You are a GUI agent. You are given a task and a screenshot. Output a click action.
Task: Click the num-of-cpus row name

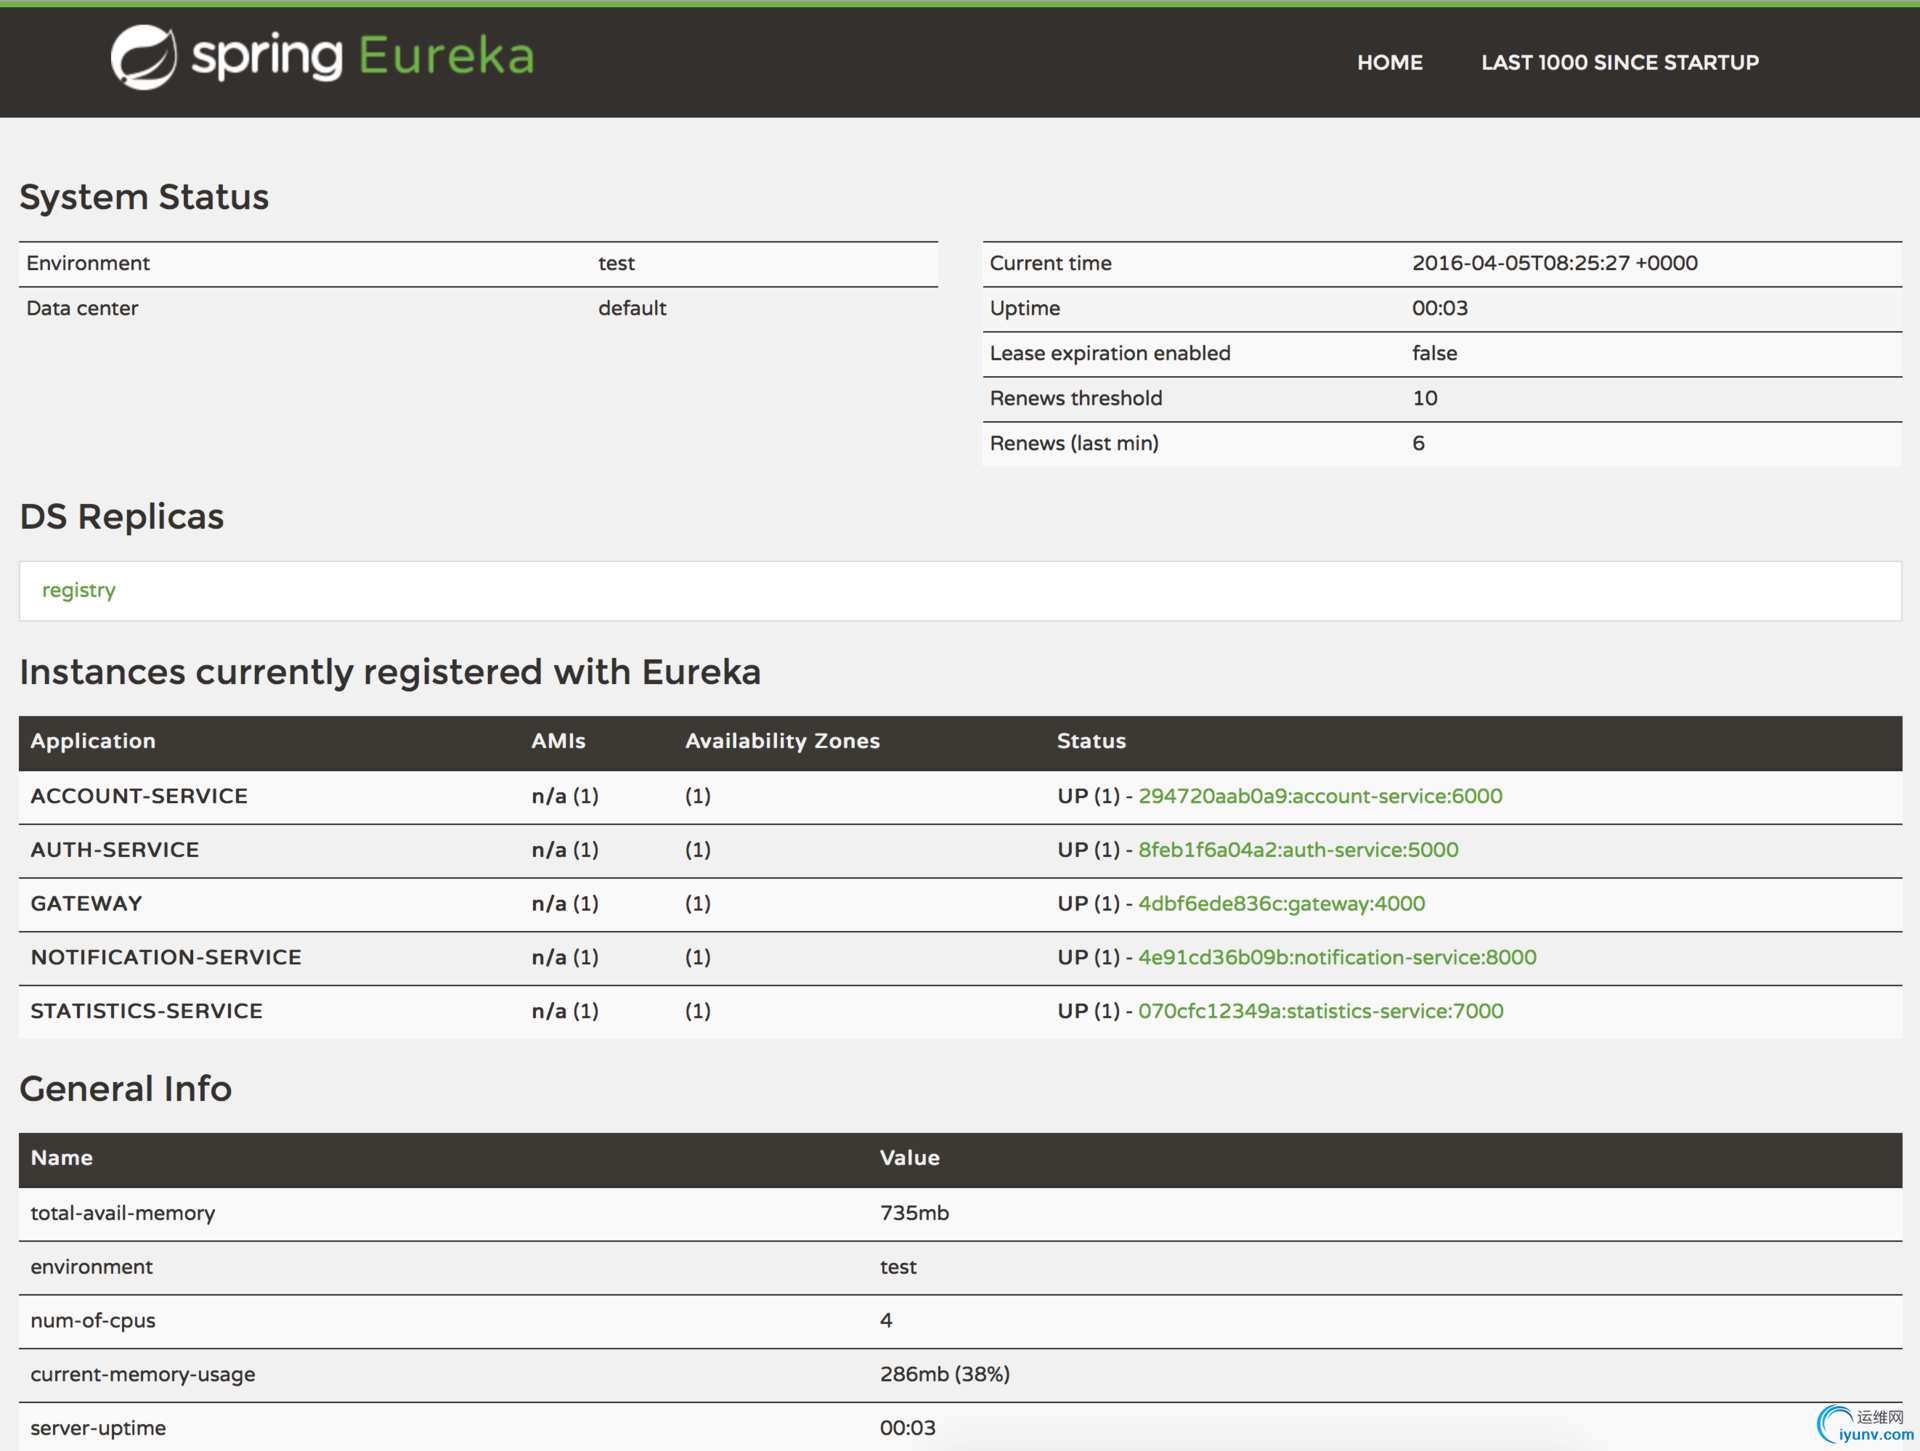click(x=93, y=1320)
